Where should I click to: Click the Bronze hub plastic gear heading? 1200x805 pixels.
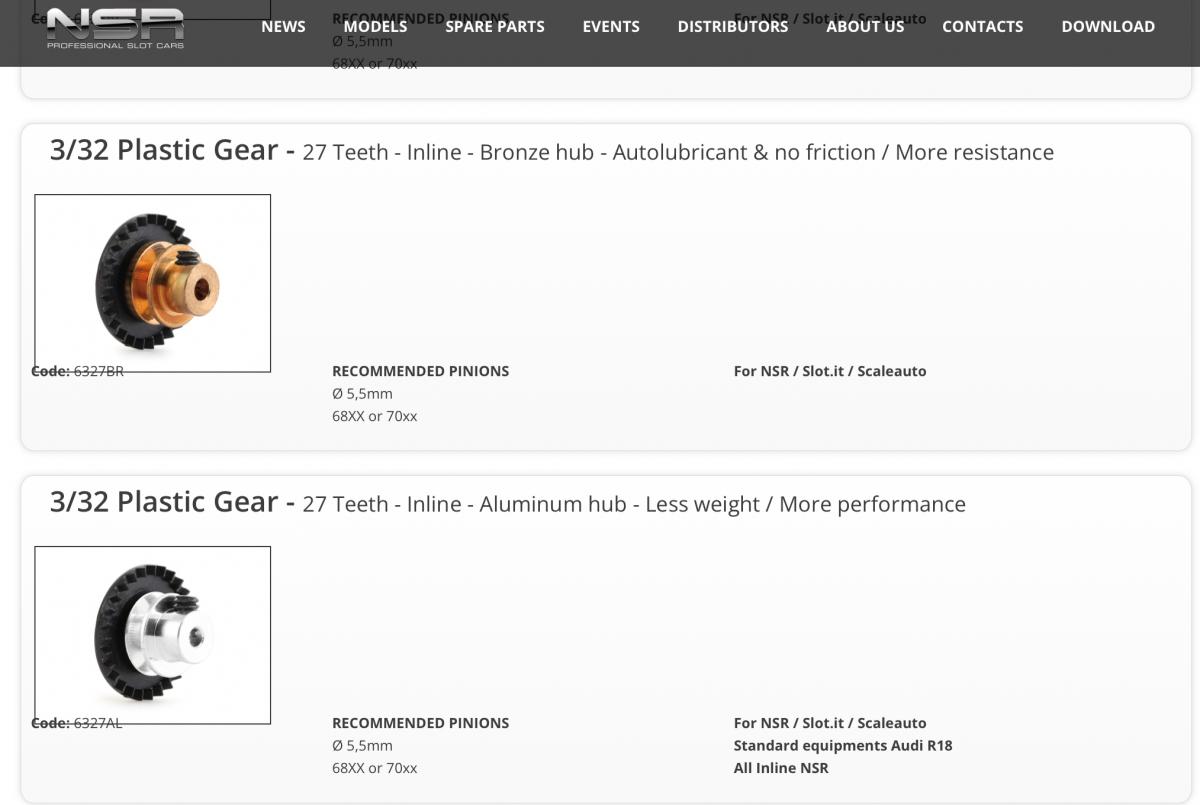[551, 151]
